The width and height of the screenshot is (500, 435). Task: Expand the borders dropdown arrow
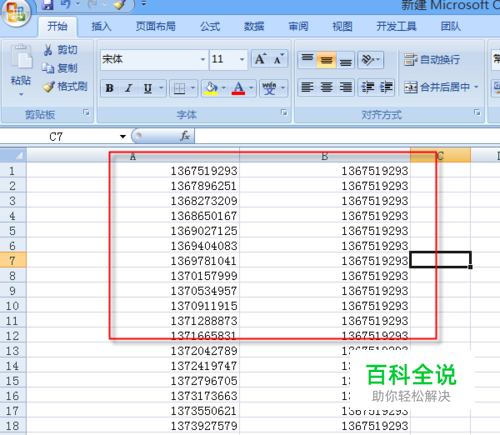(193, 88)
